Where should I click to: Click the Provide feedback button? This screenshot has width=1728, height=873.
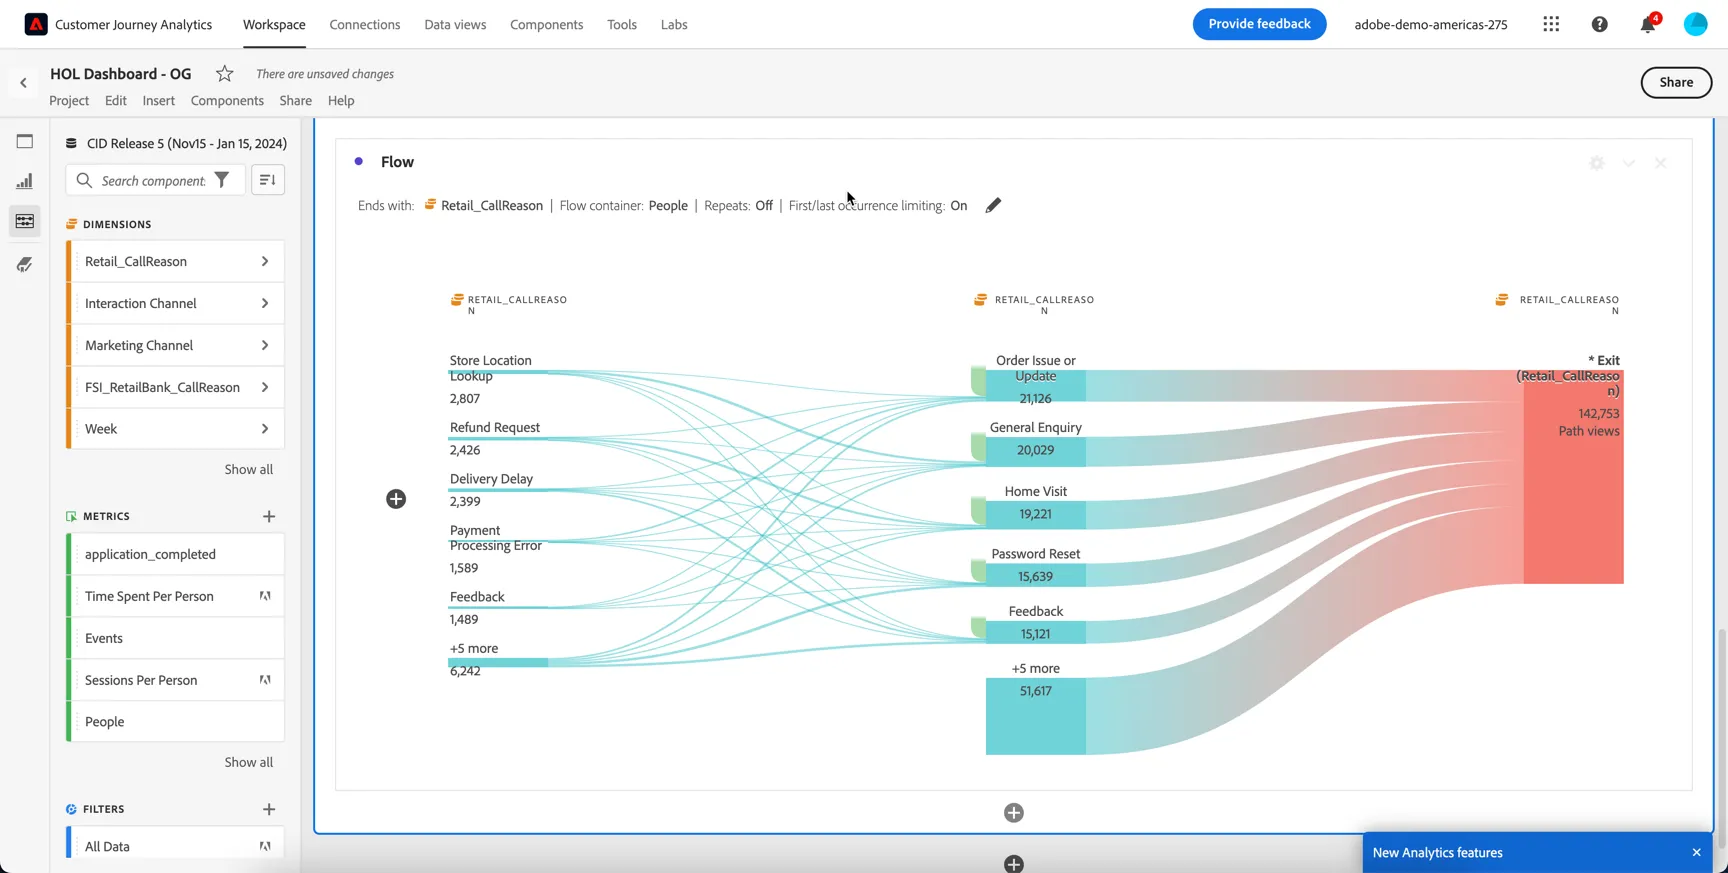coord(1260,24)
